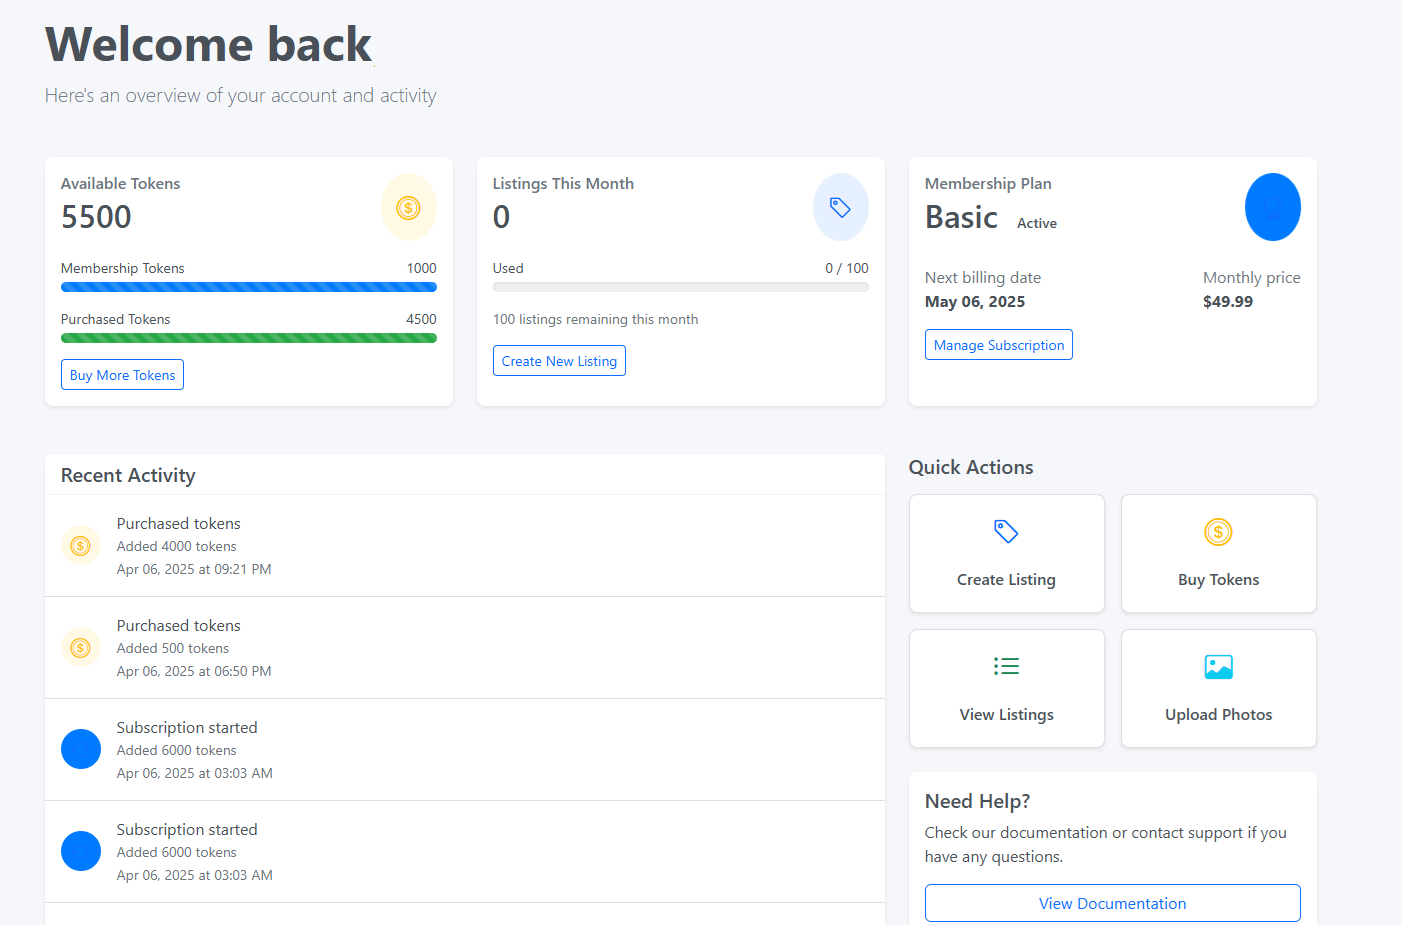Click the Purchased Tokens value 4500
Screen dimensions: 1402x927
421,319
